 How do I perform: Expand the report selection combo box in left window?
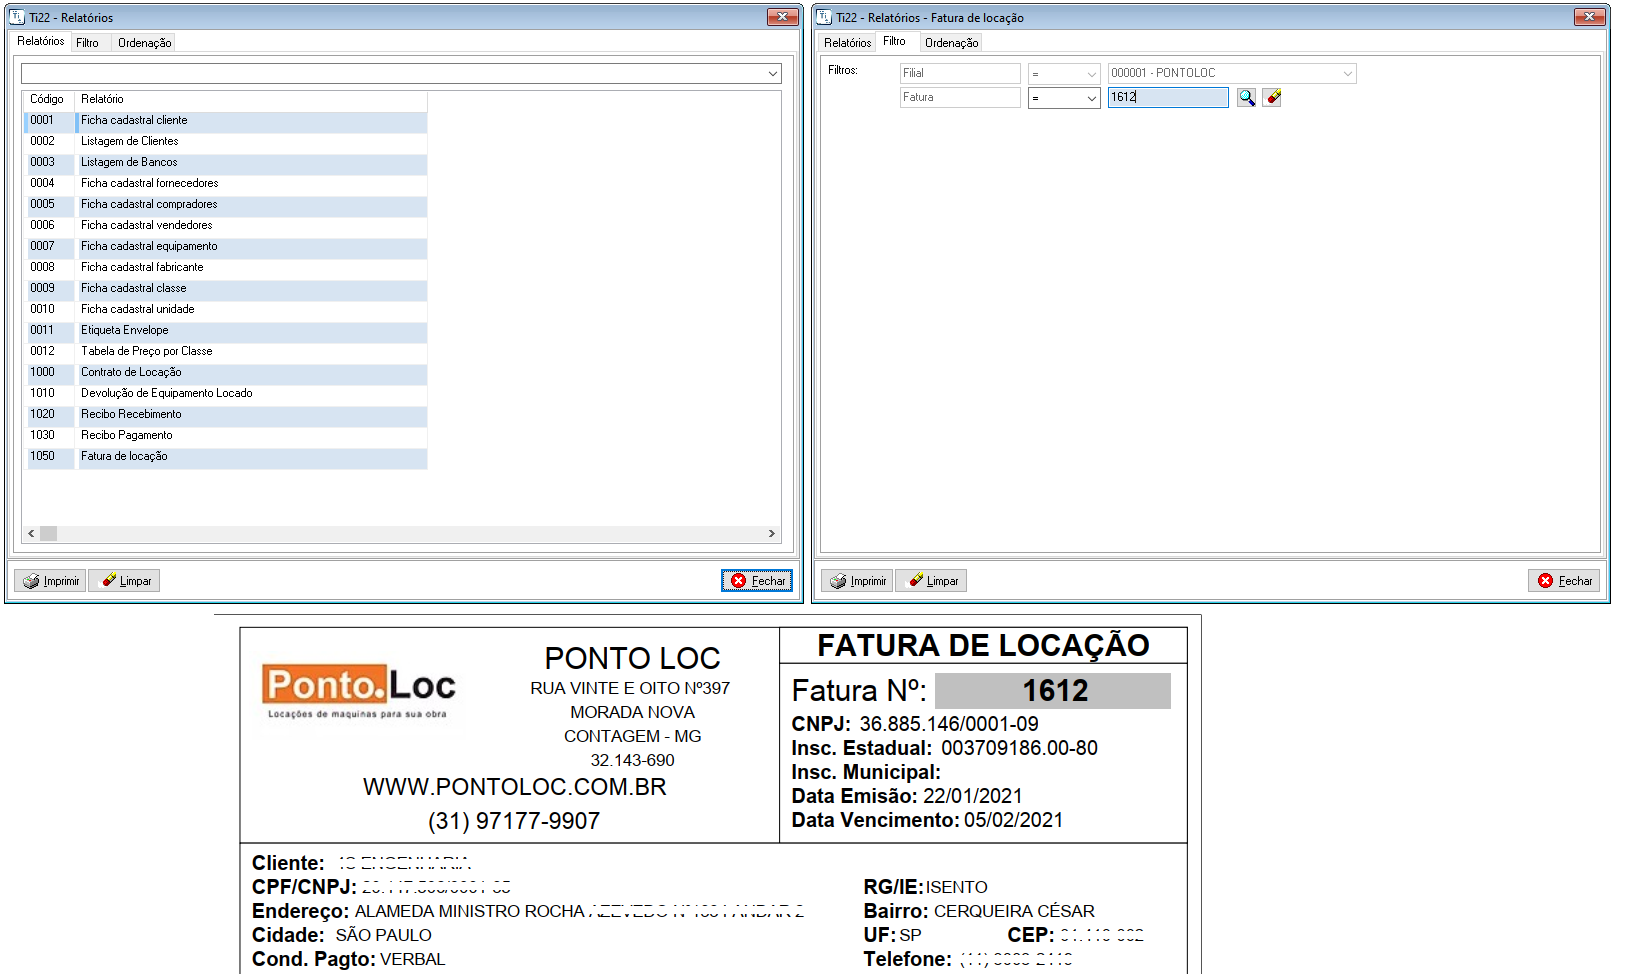click(773, 74)
